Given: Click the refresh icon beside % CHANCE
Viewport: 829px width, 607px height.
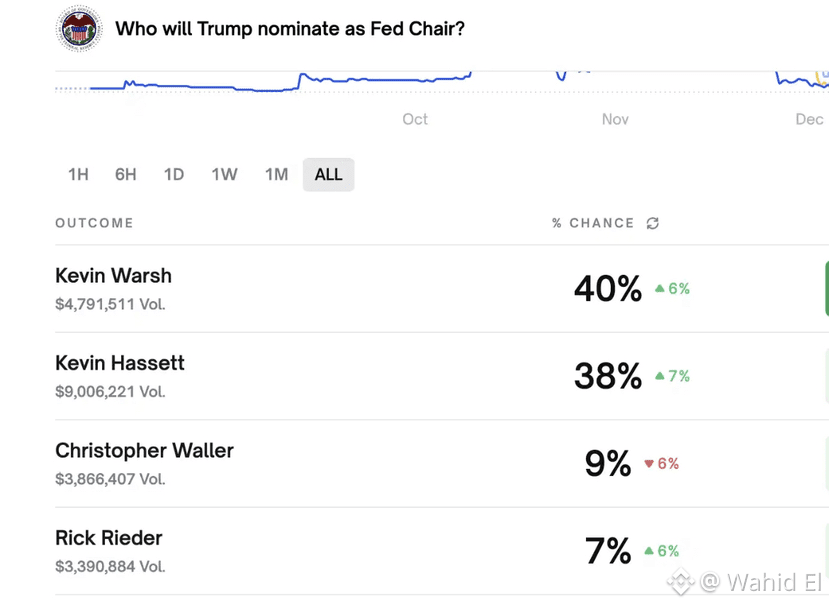Looking at the screenshot, I should click(x=653, y=223).
